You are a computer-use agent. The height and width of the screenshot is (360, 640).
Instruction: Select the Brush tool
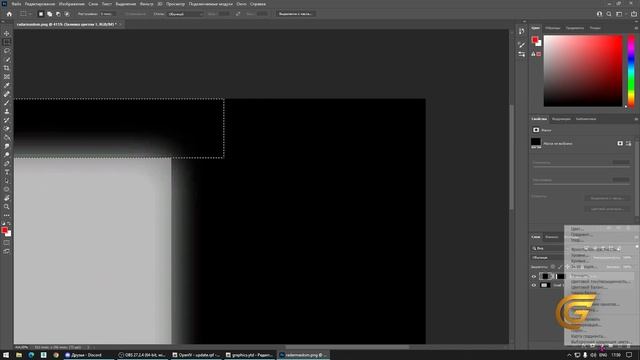coord(7,103)
